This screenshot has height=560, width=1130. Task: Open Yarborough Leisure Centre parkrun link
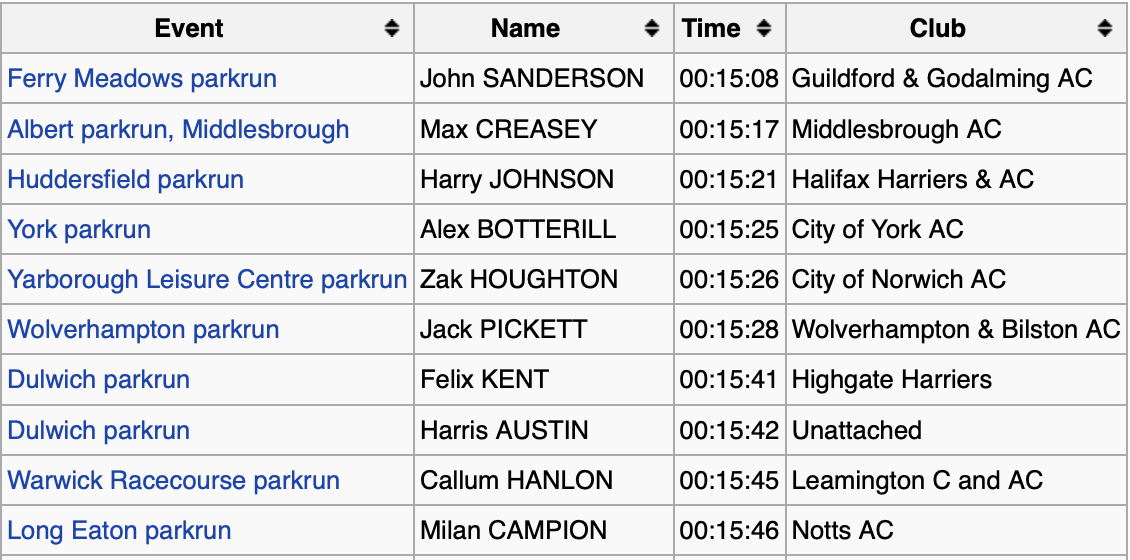207,279
